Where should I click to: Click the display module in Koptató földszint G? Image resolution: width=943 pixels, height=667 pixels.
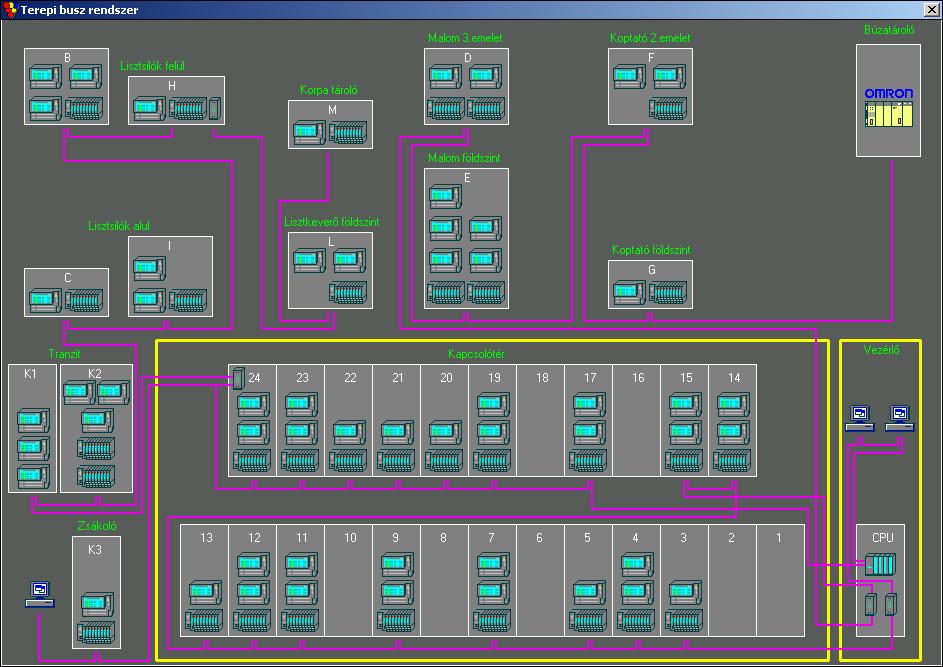629,293
